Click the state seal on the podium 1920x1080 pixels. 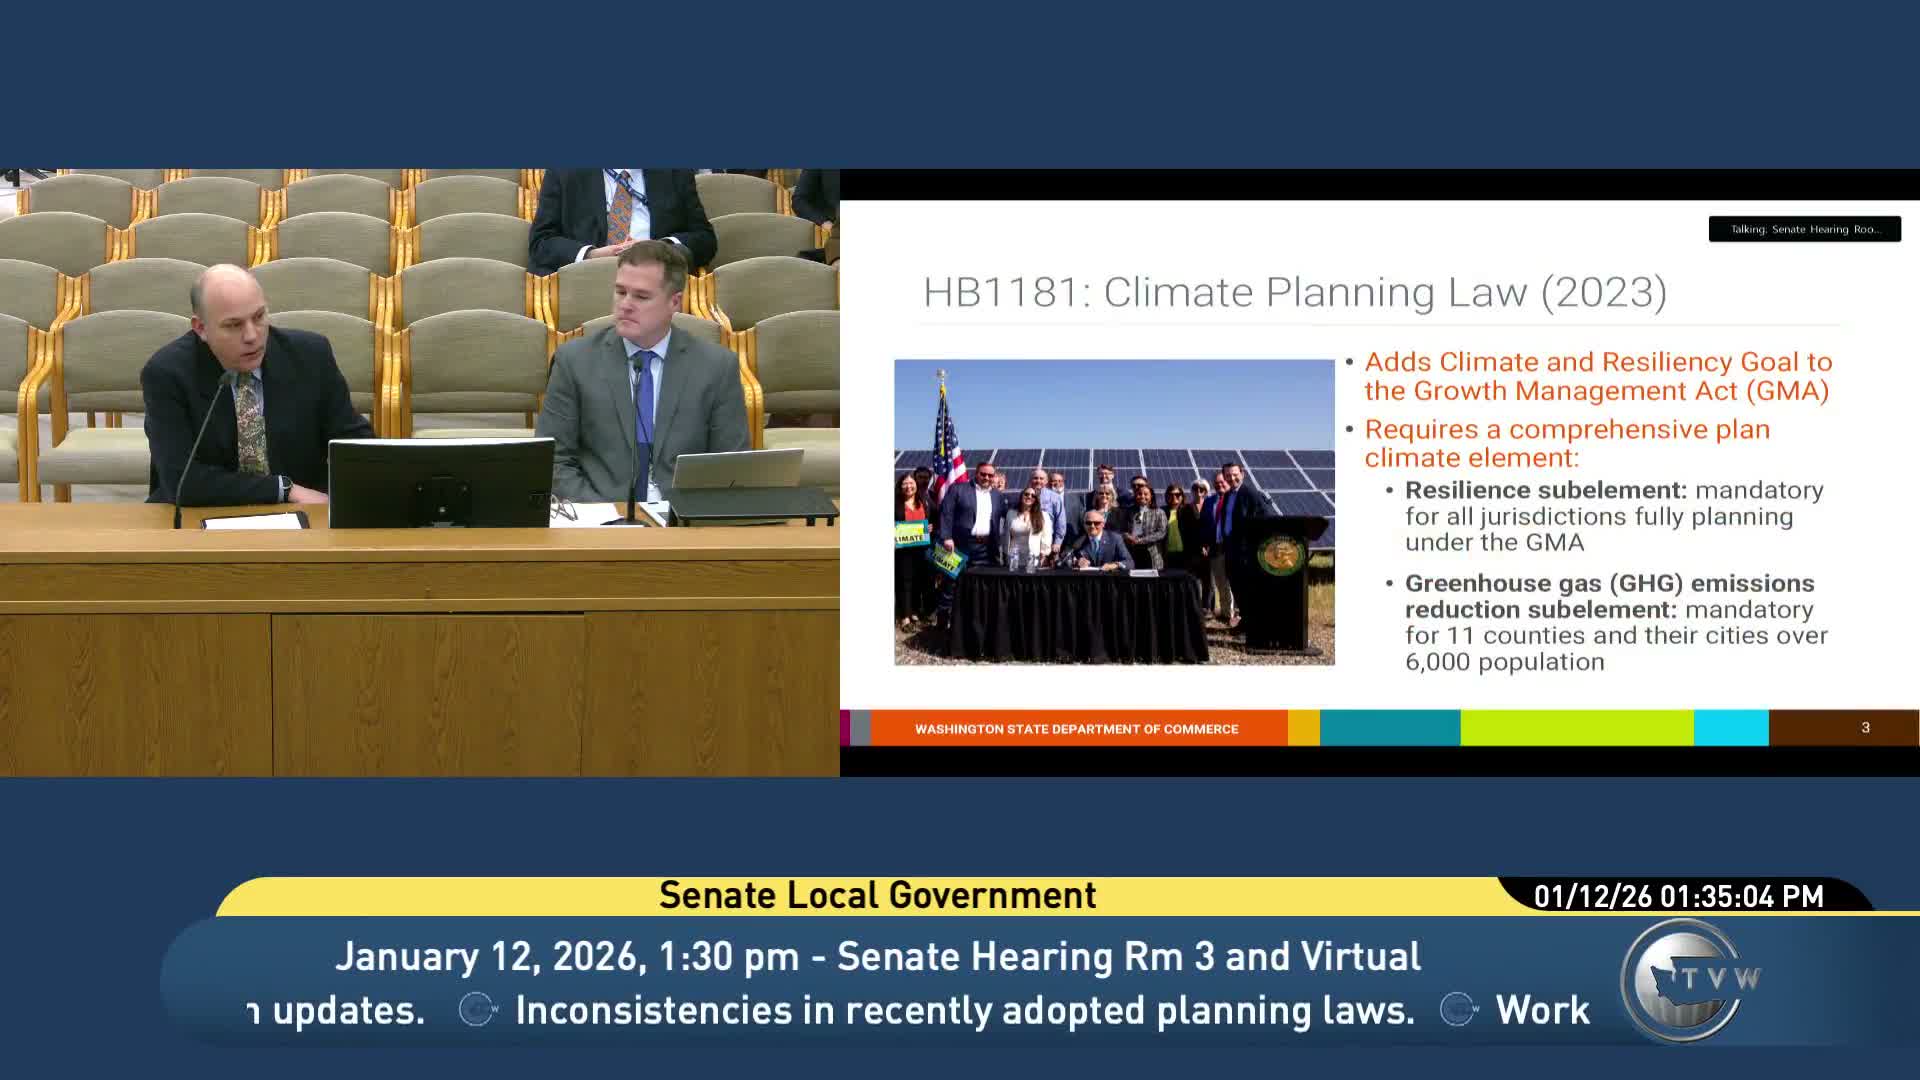point(1280,555)
